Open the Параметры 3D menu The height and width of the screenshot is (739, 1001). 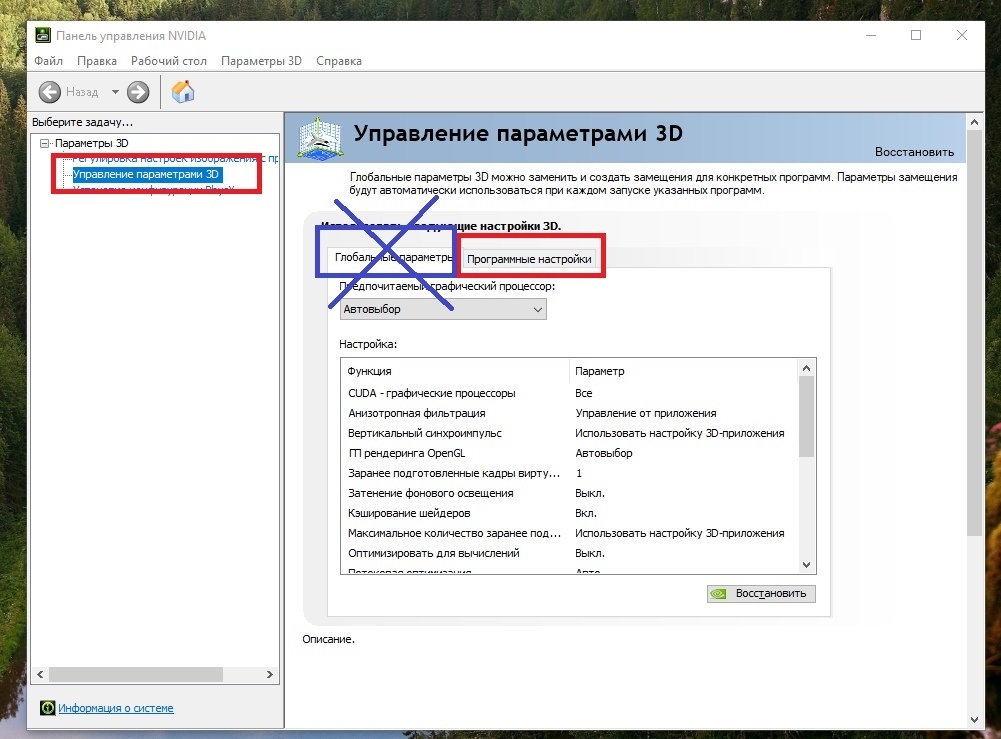(261, 61)
